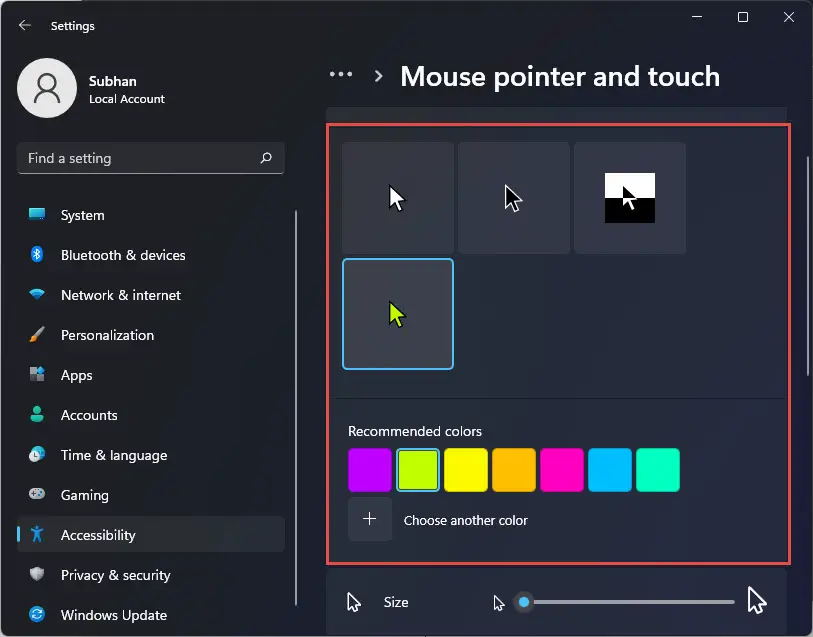Go back using the back arrow
Image resolution: width=813 pixels, height=637 pixels.
[x=24, y=25]
